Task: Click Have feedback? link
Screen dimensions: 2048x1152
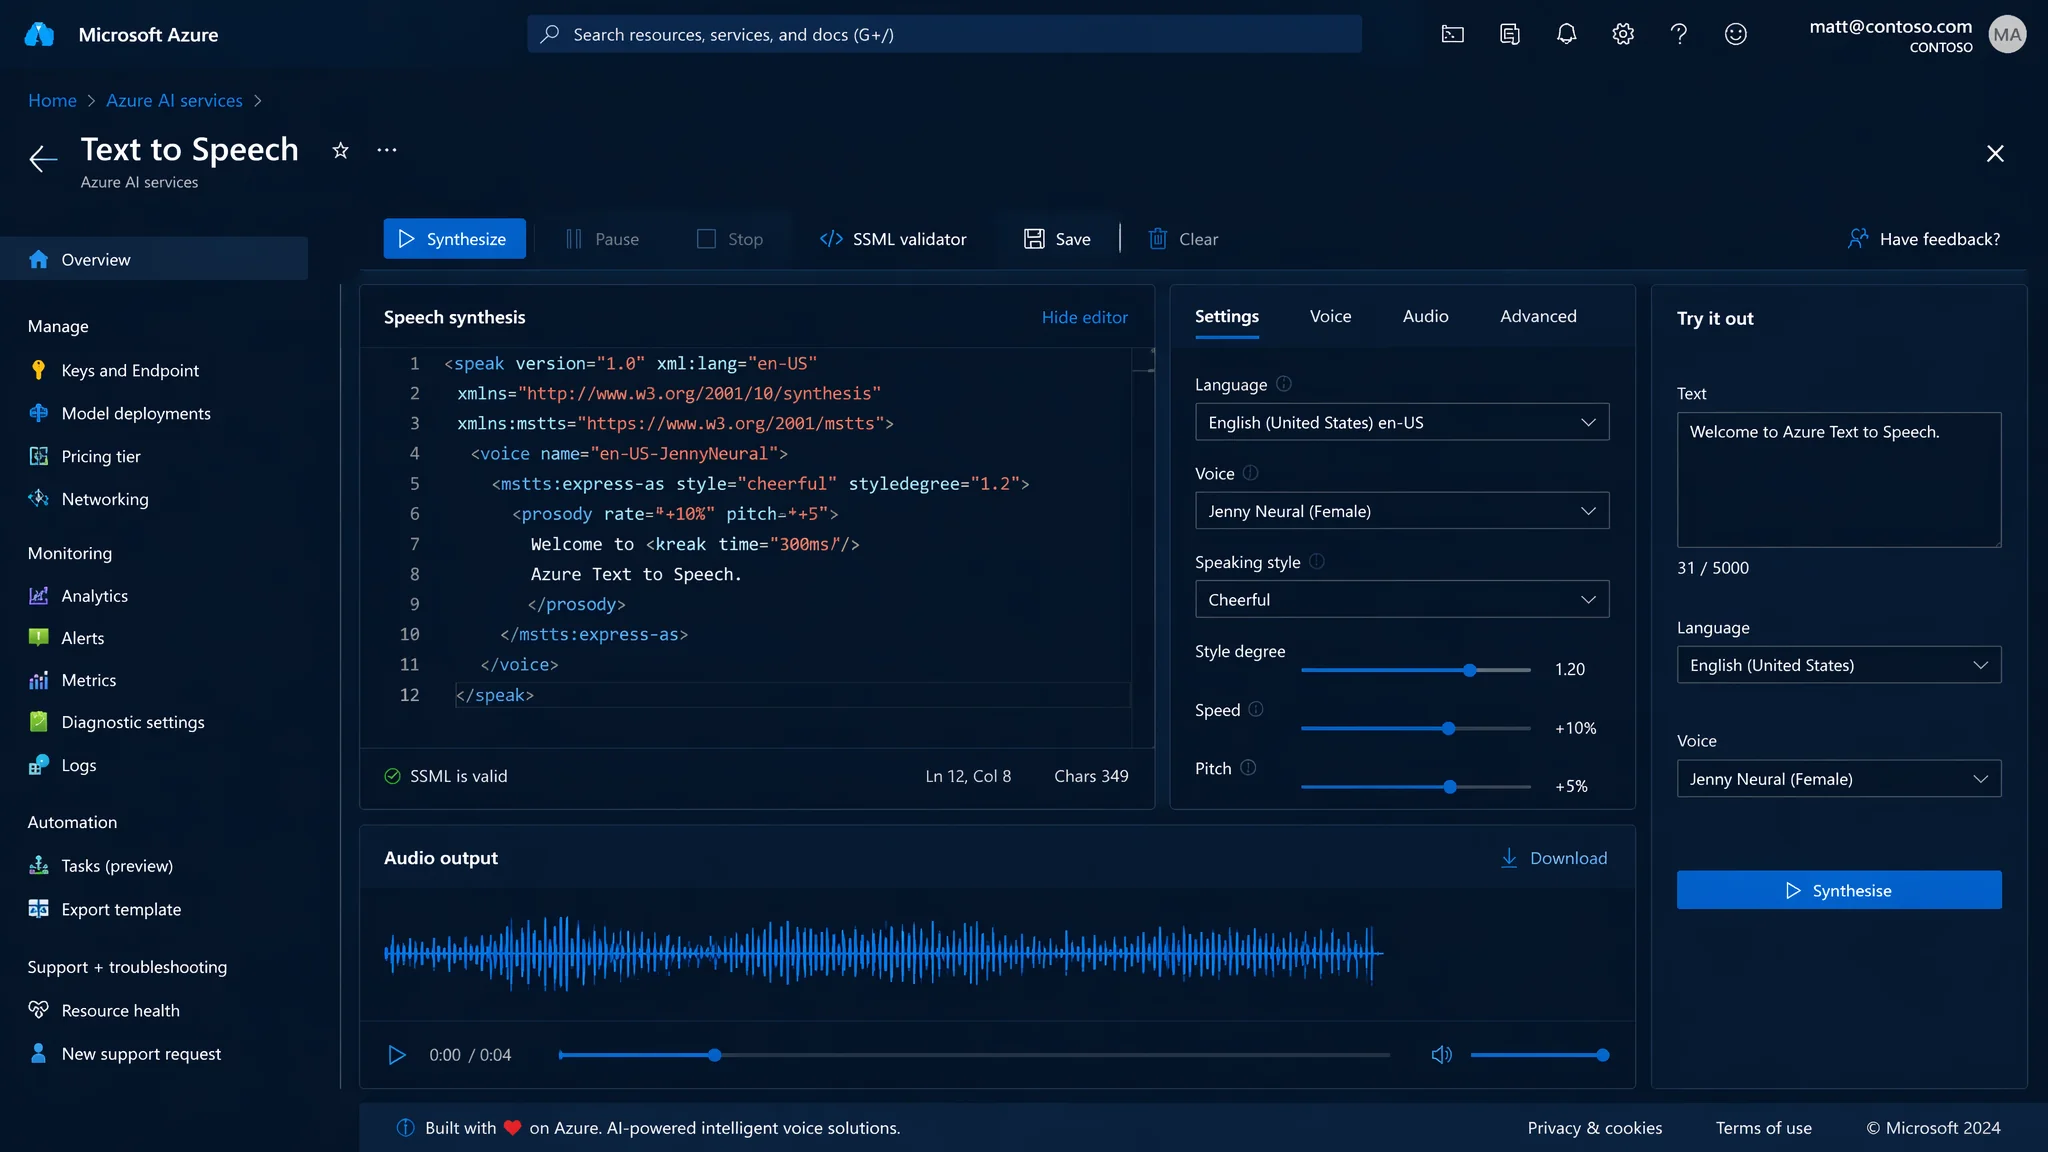Action: pos(1924,239)
